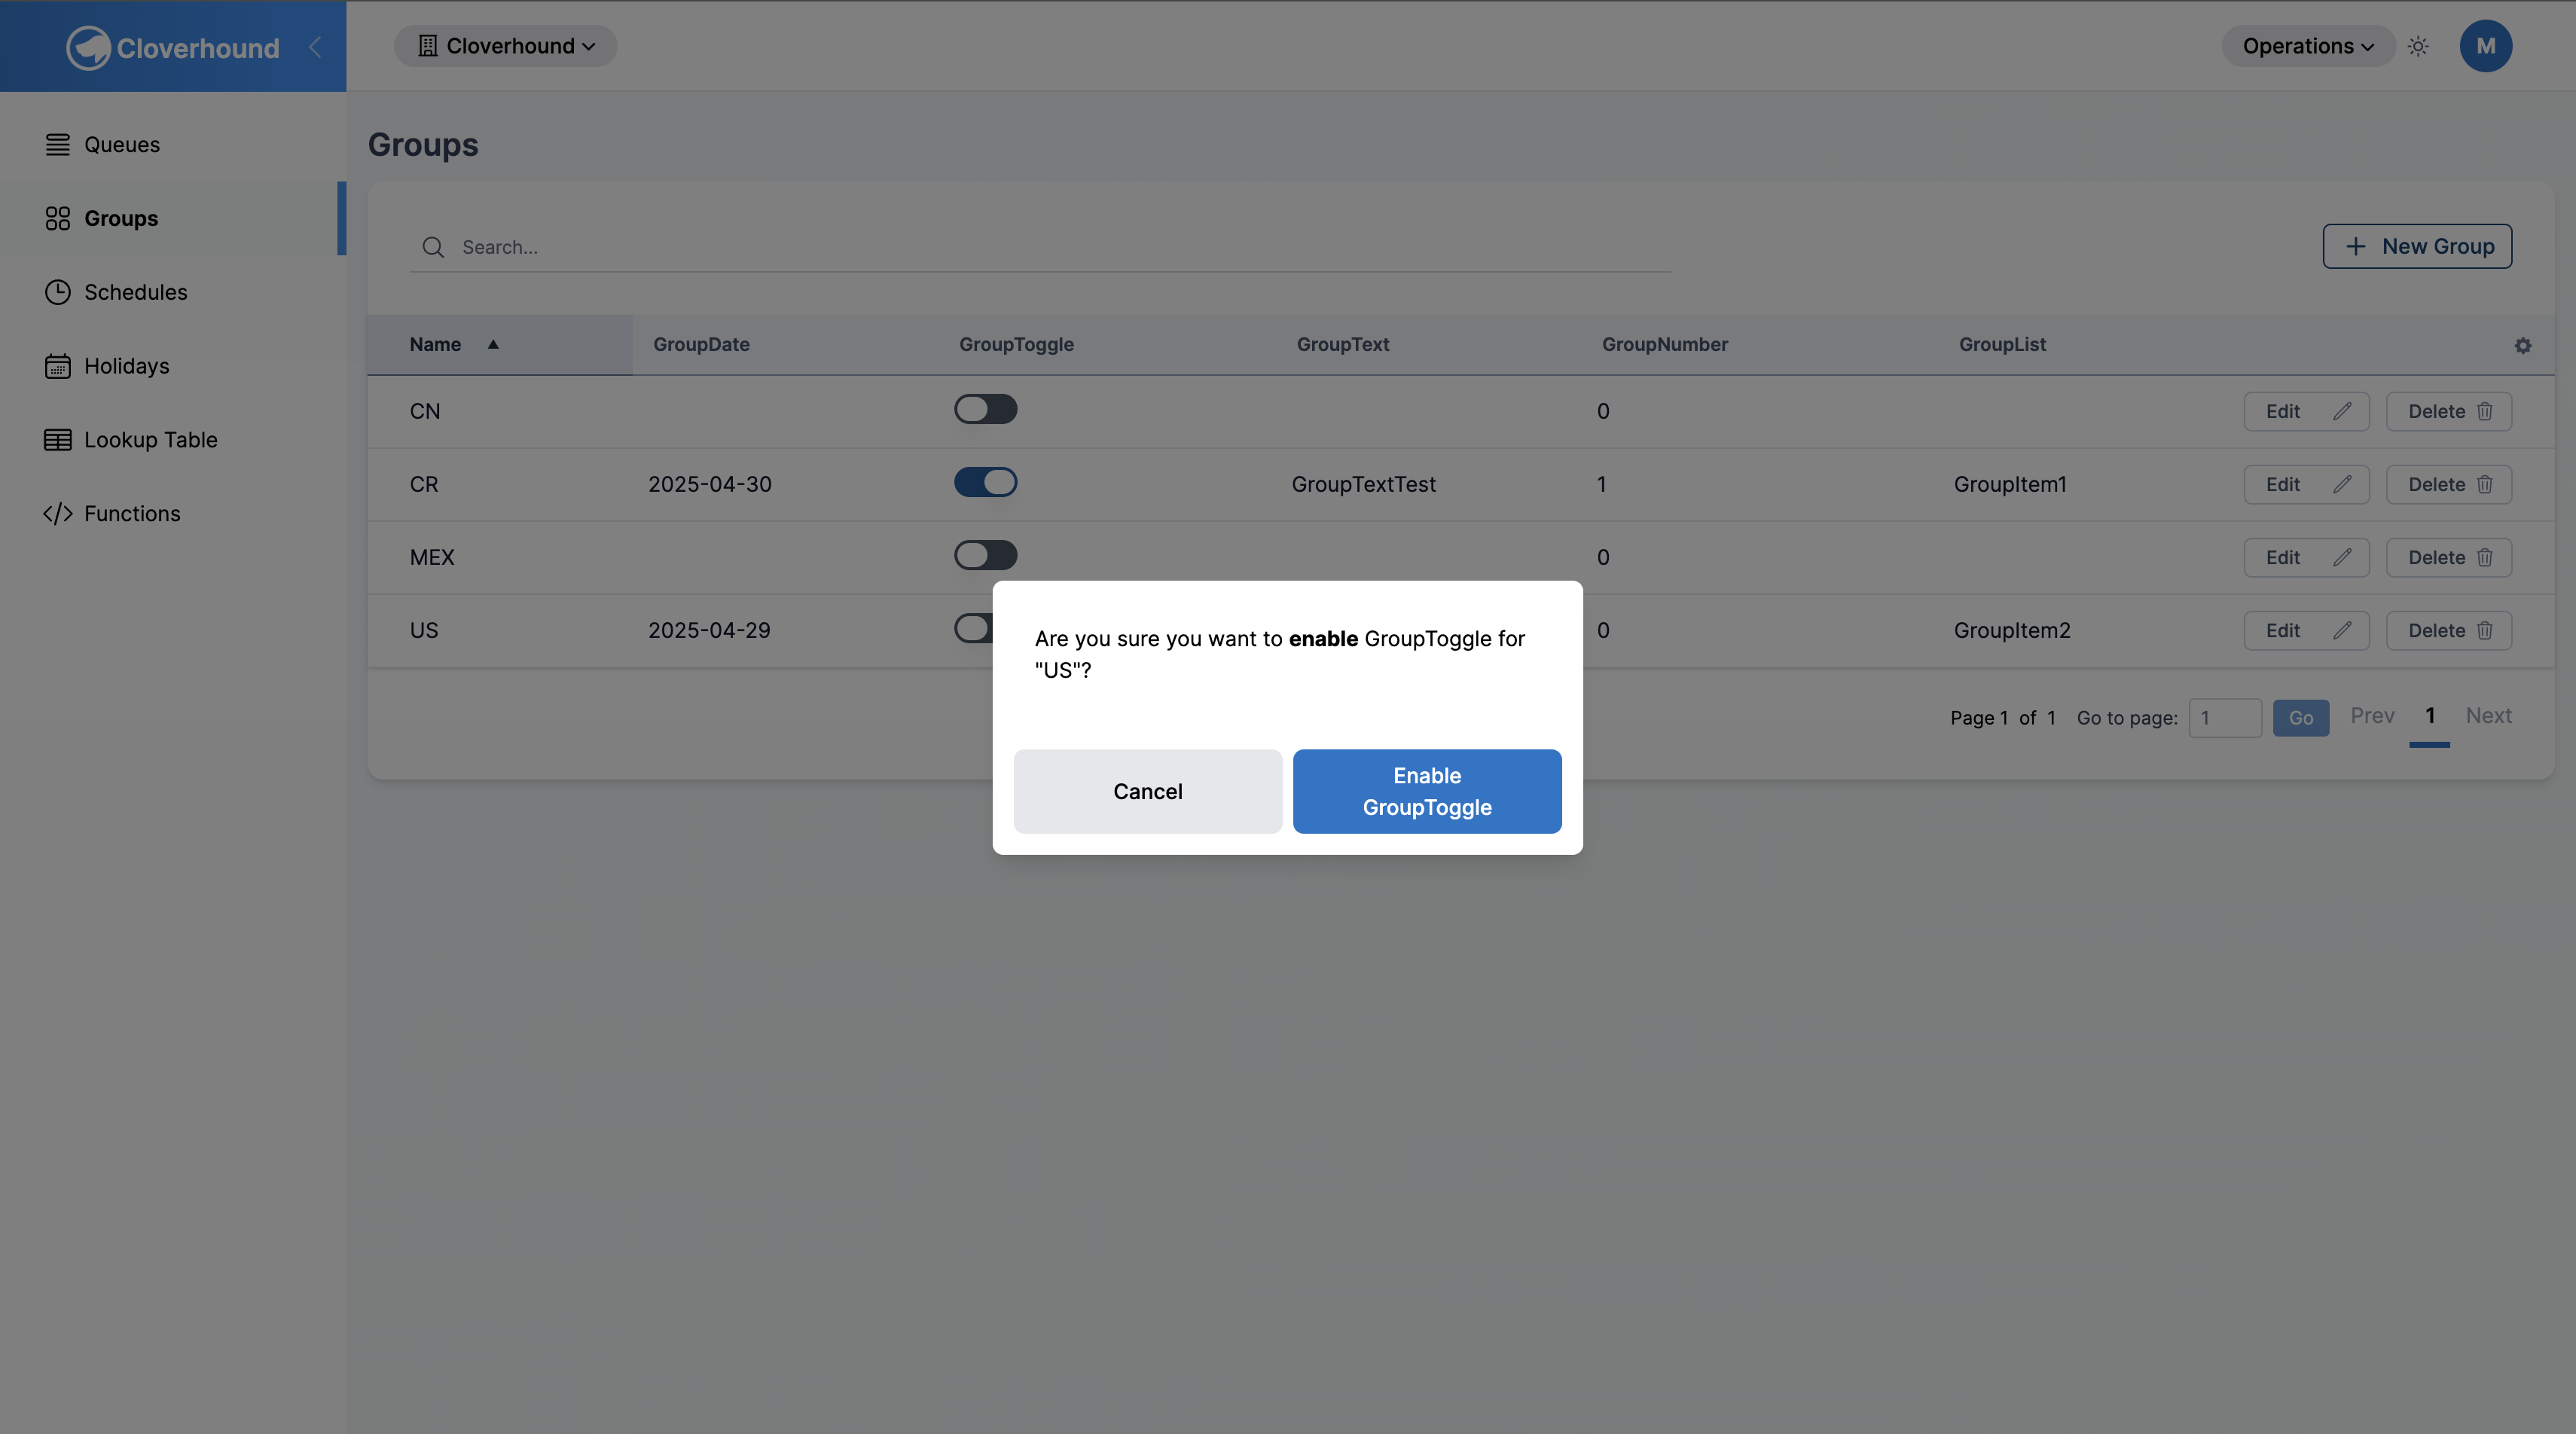Click the MEX name cell
Image resolution: width=2576 pixels, height=1434 pixels.
click(x=432, y=557)
